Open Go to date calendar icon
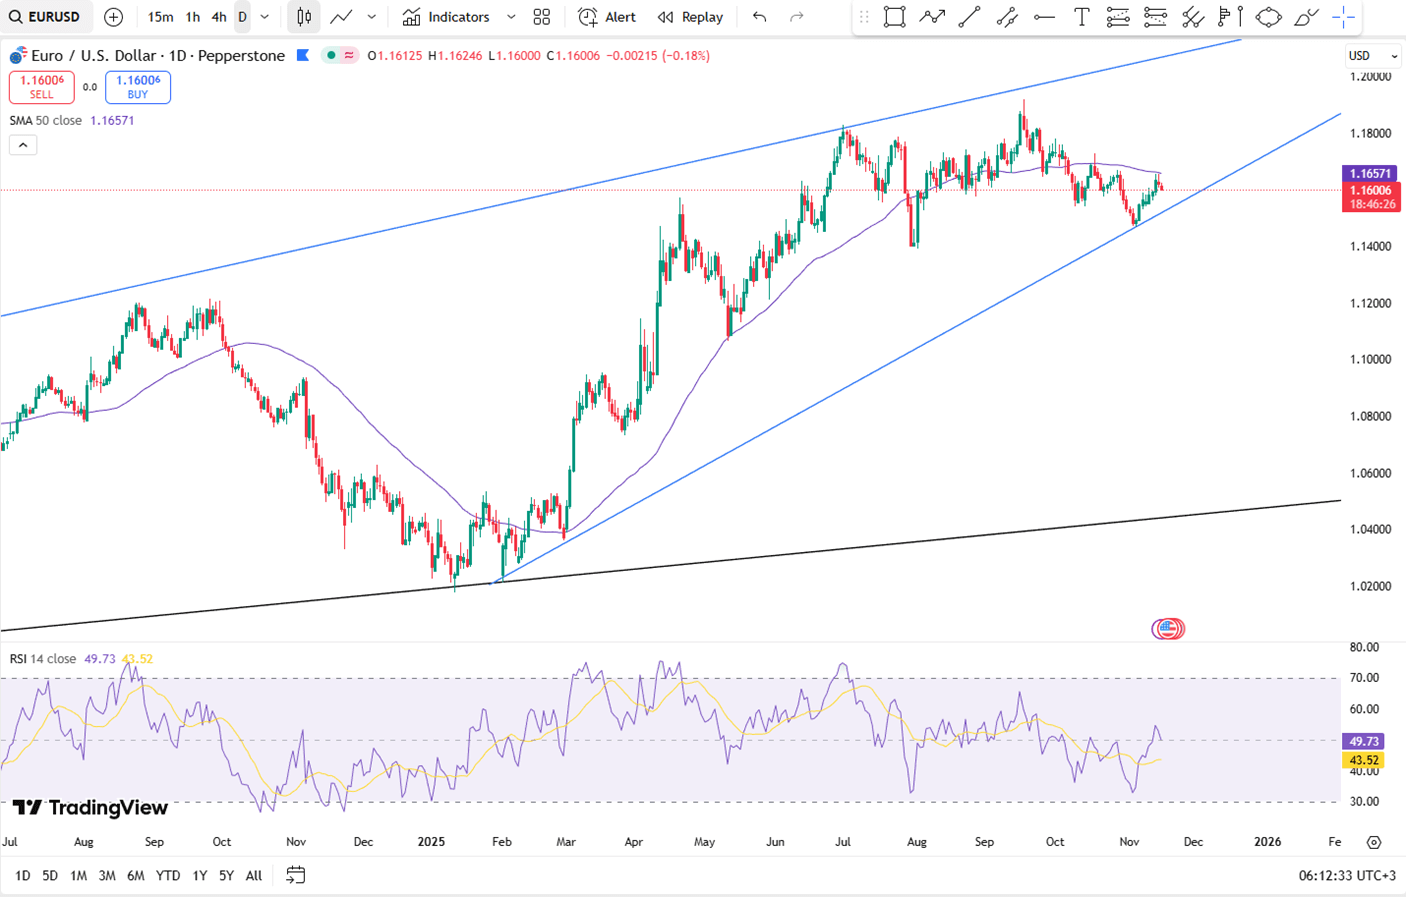 click(295, 875)
